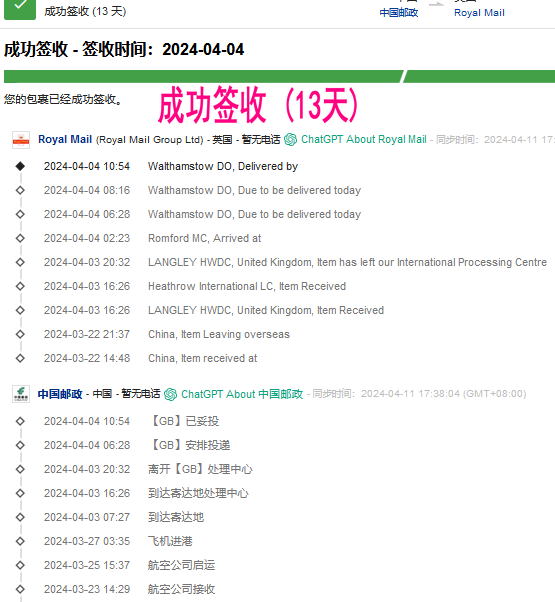Screen dimensions: 555x602
Task: Click the Royal Mail carrier logo icon
Action: click(x=21, y=140)
